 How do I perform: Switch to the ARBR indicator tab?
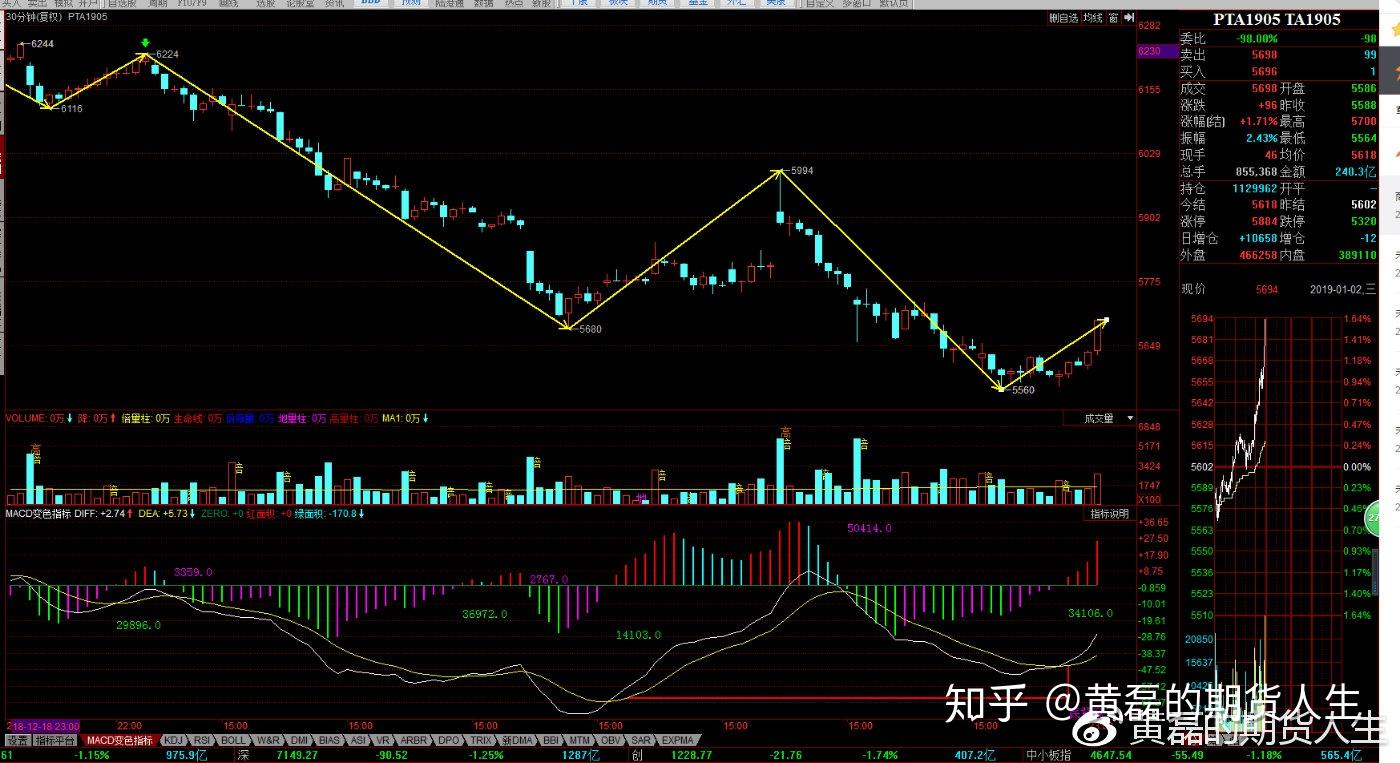tap(414, 741)
